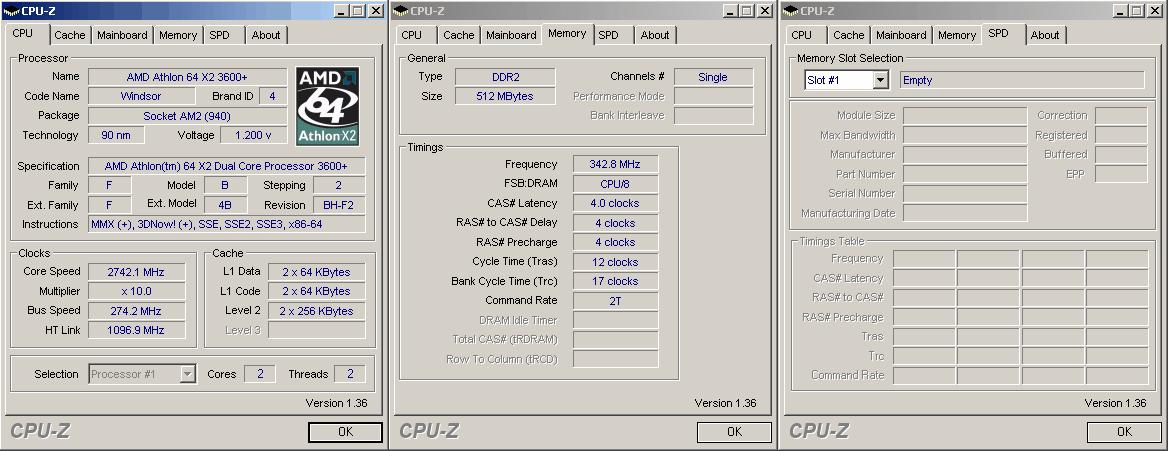The width and height of the screenshot is (1168, 451).
Task: Click OK in the Memory window
Action: point(734,432)
